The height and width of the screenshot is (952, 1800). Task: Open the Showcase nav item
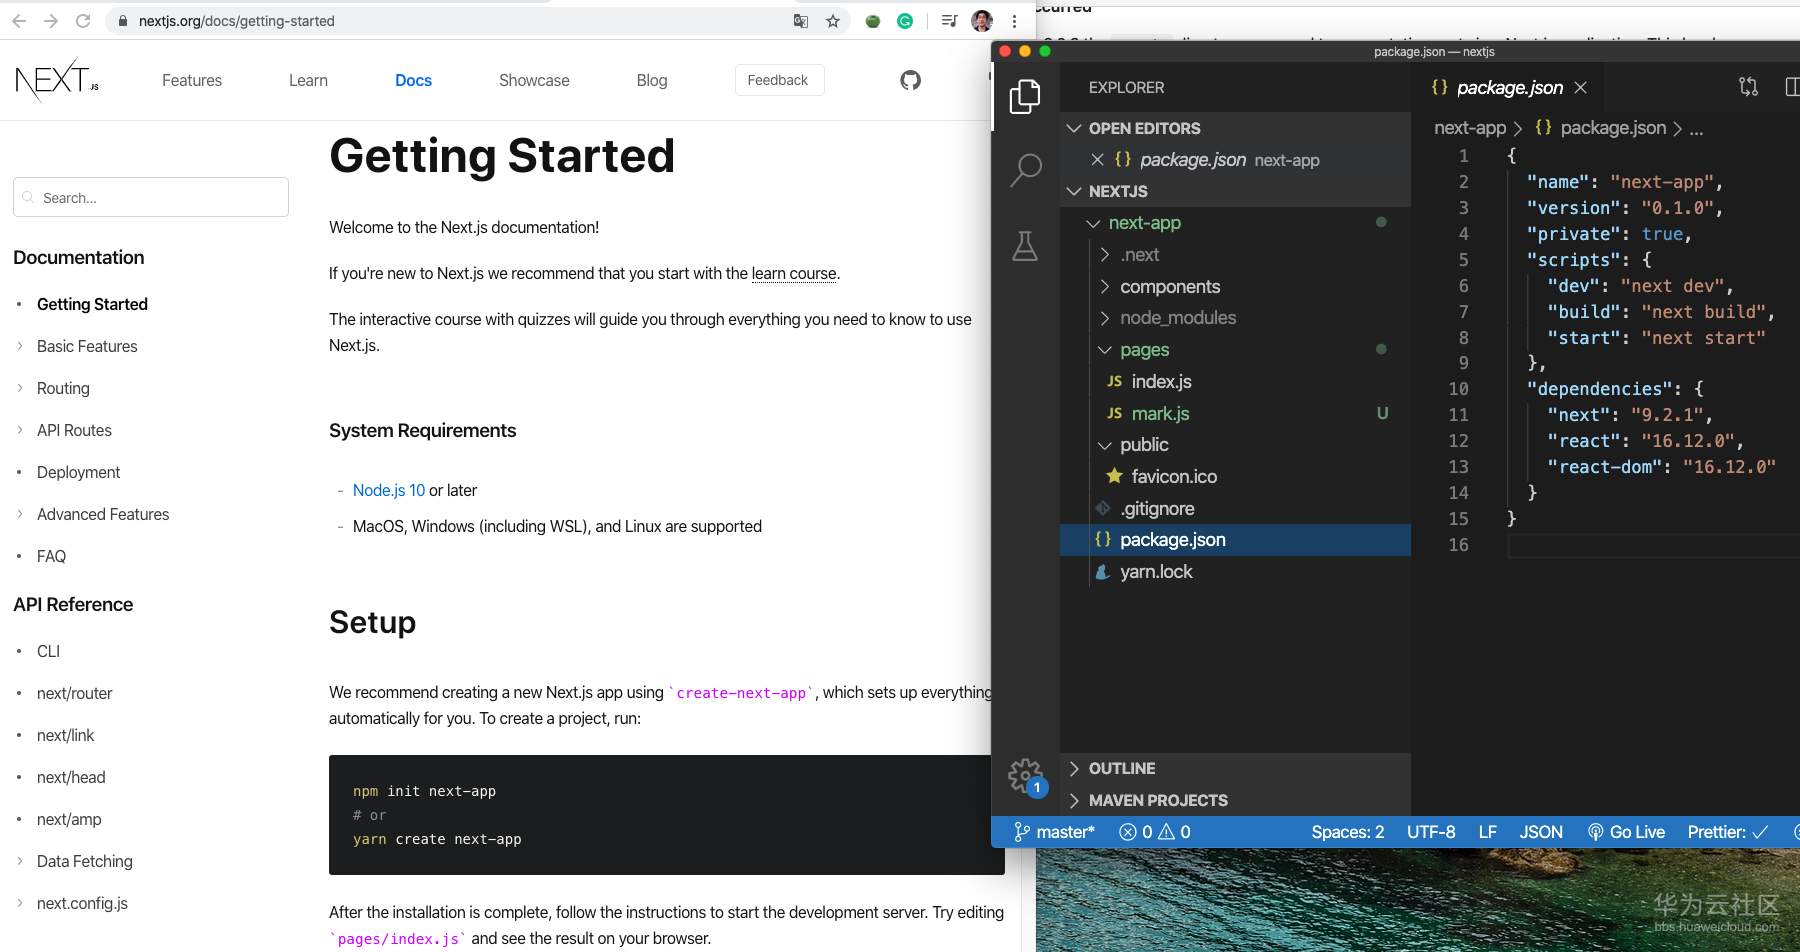(x=534, y=80)
